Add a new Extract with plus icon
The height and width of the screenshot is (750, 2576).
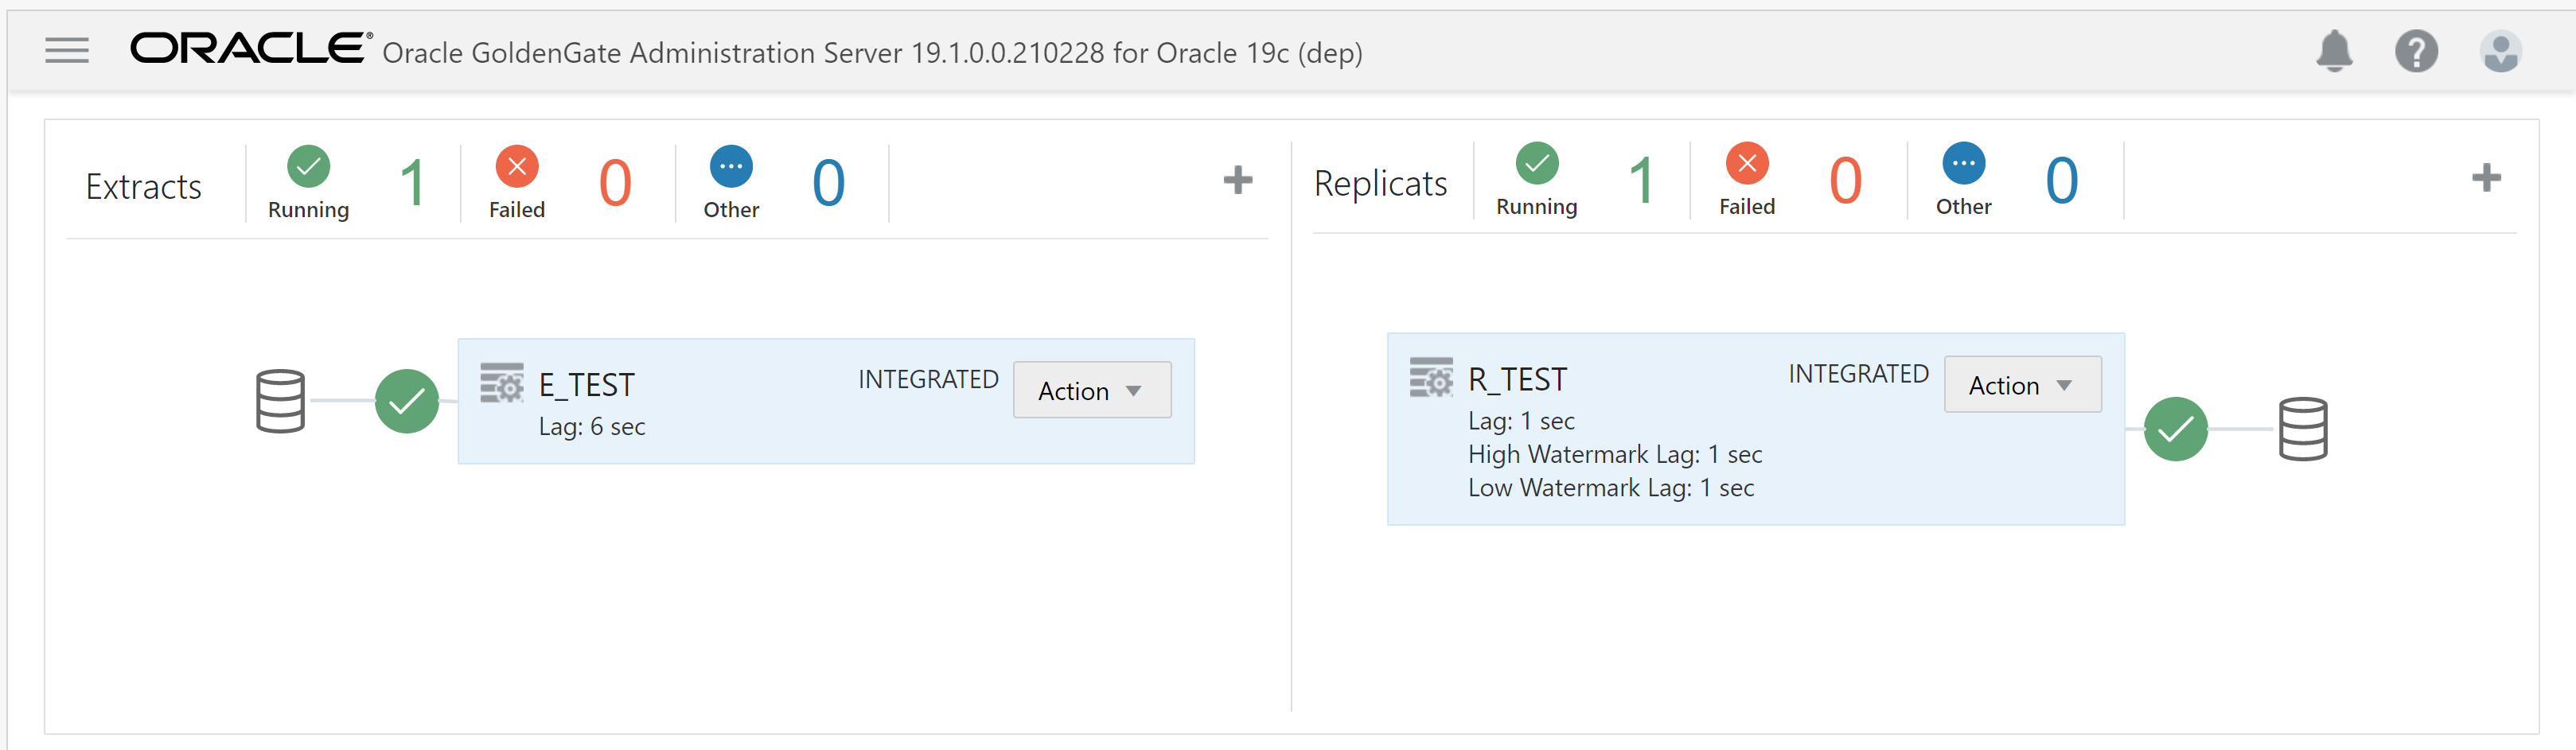1238,180
